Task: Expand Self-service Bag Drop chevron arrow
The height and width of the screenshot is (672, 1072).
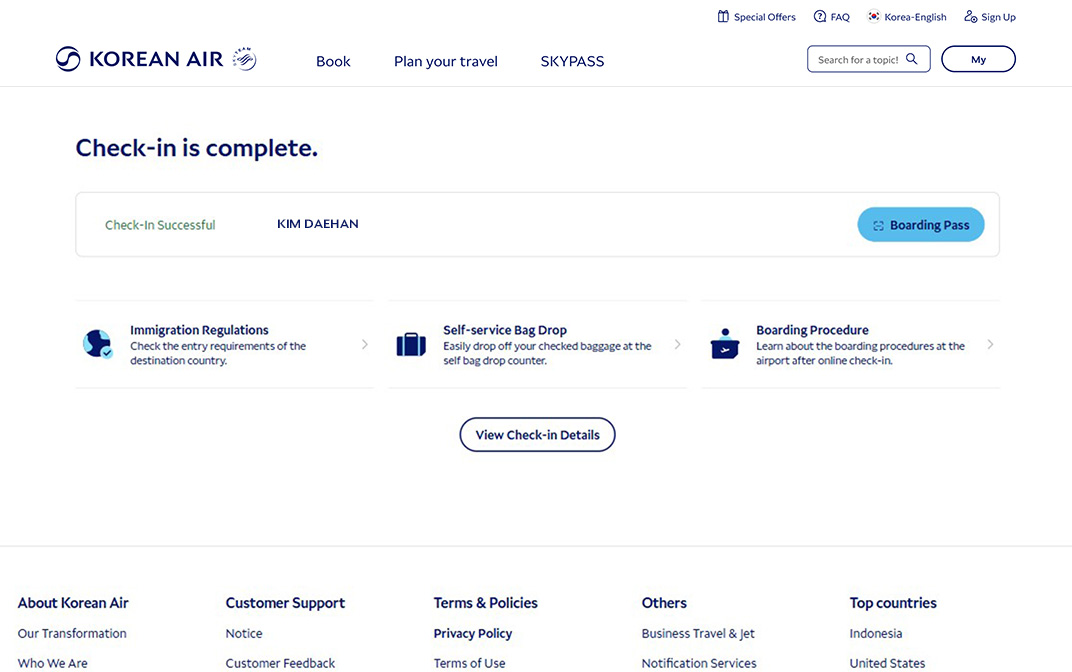Action: (x=678, y=345)
